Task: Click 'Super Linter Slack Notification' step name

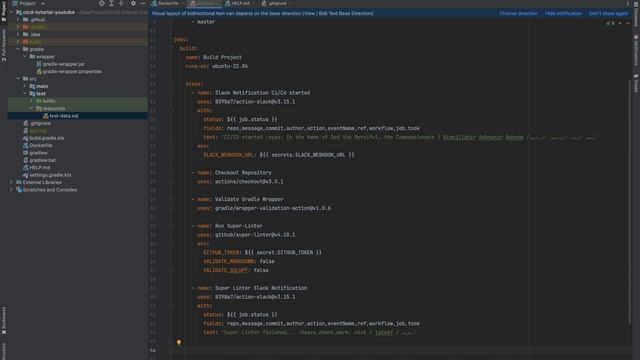Action: click(x=261, y=288)
